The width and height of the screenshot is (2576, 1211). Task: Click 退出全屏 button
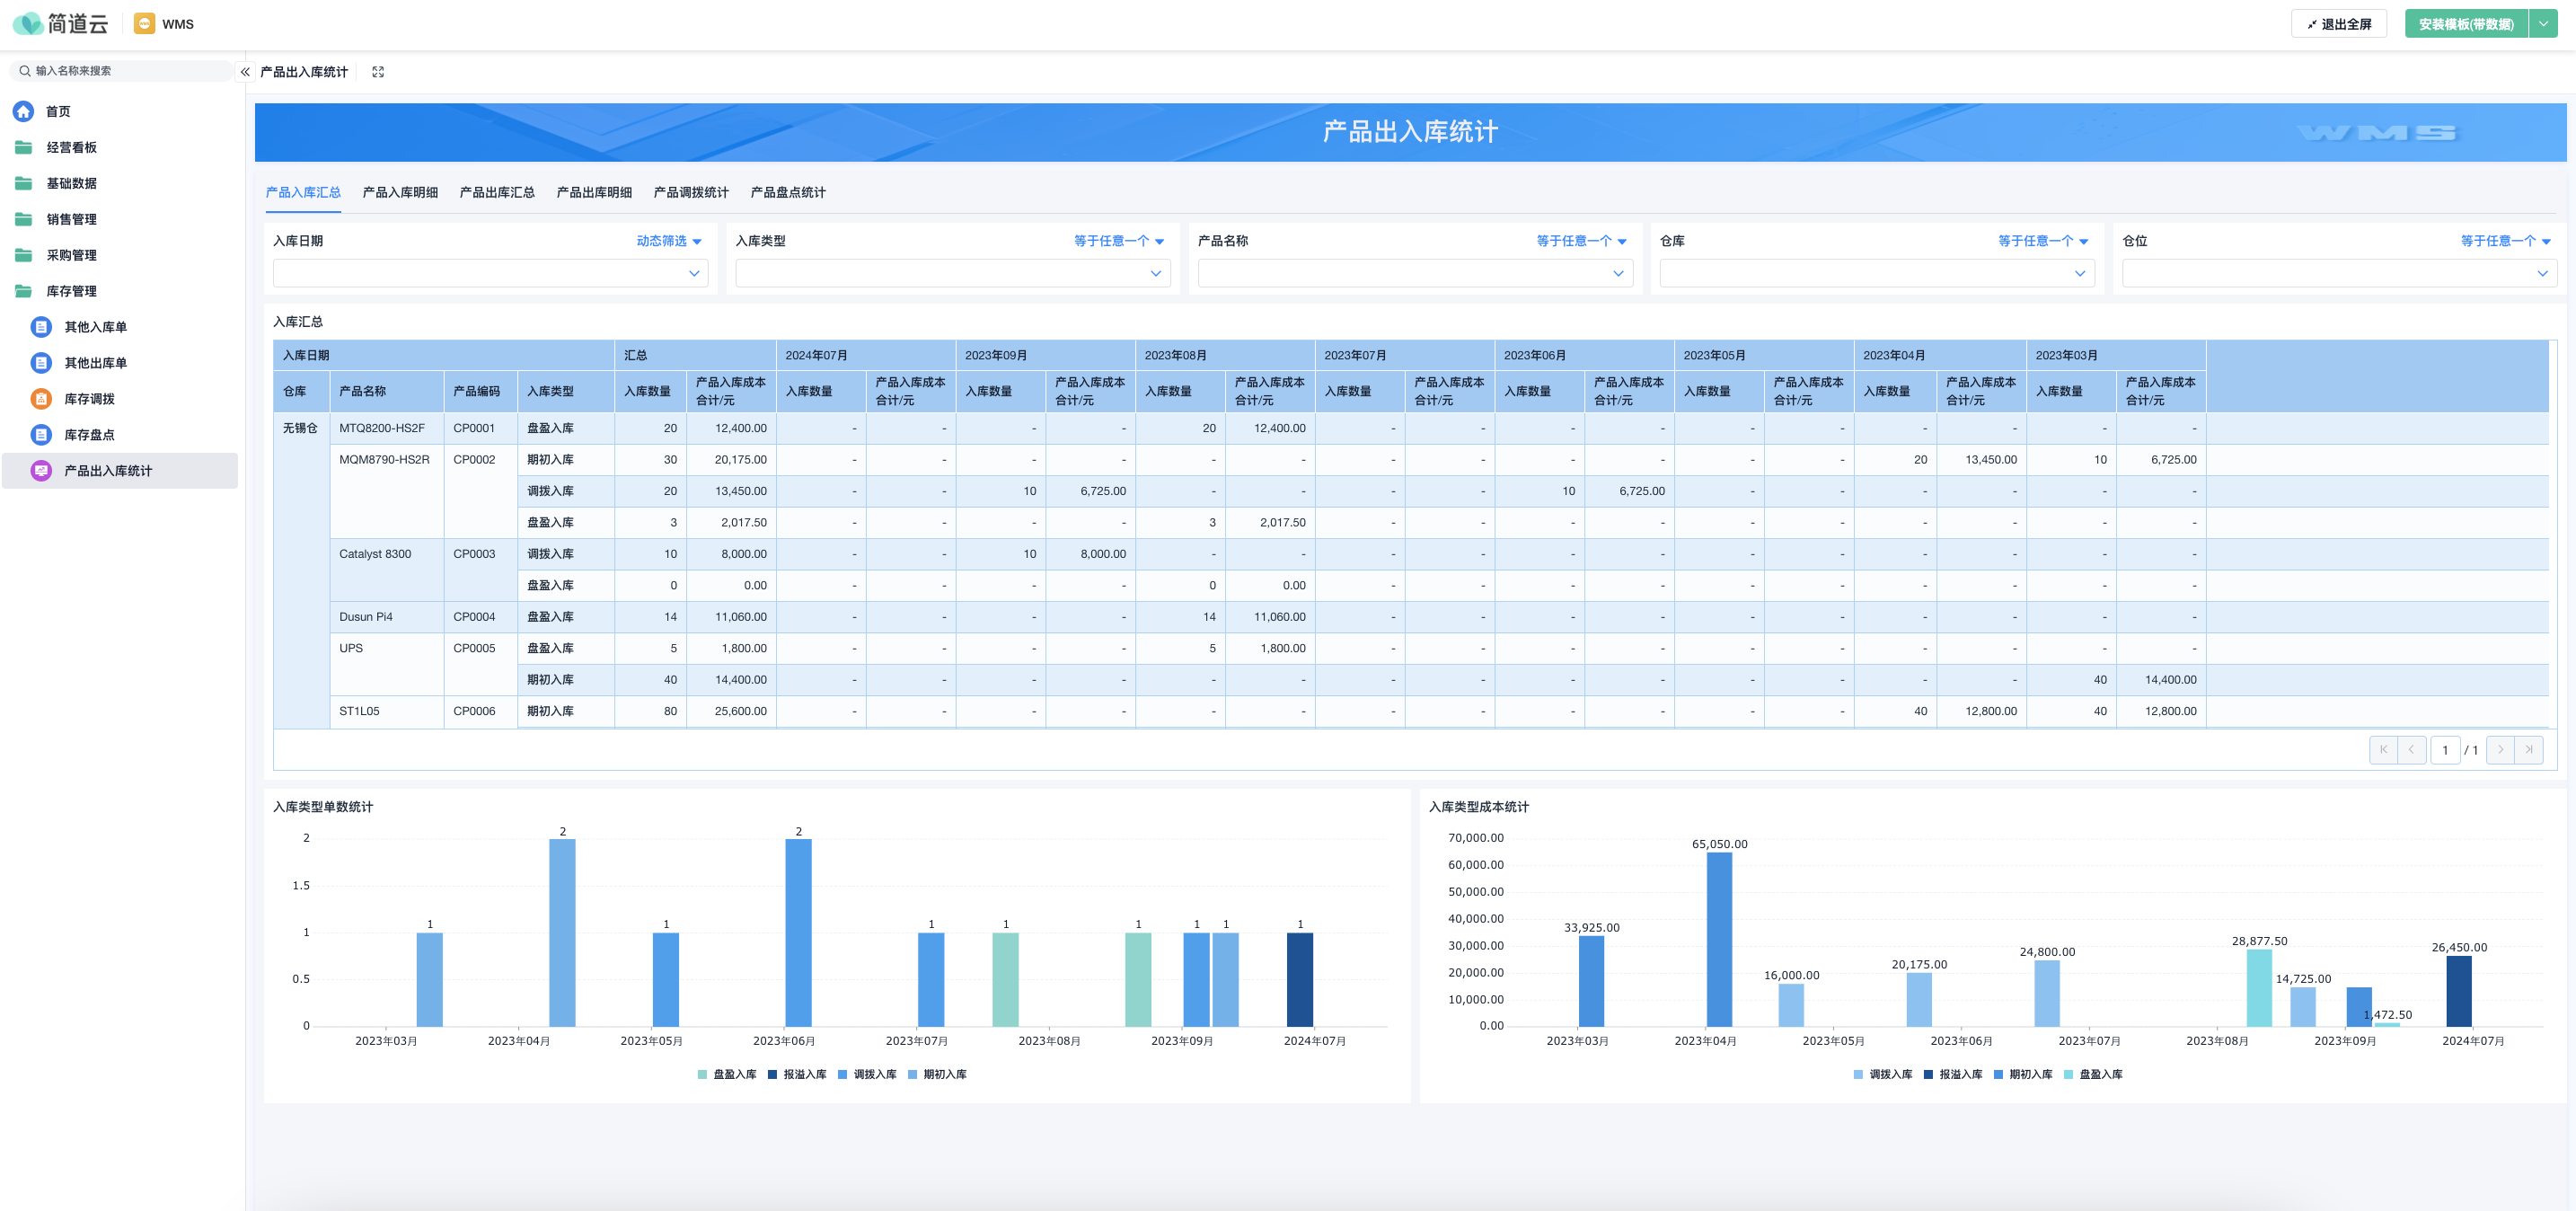[2338, 24]
